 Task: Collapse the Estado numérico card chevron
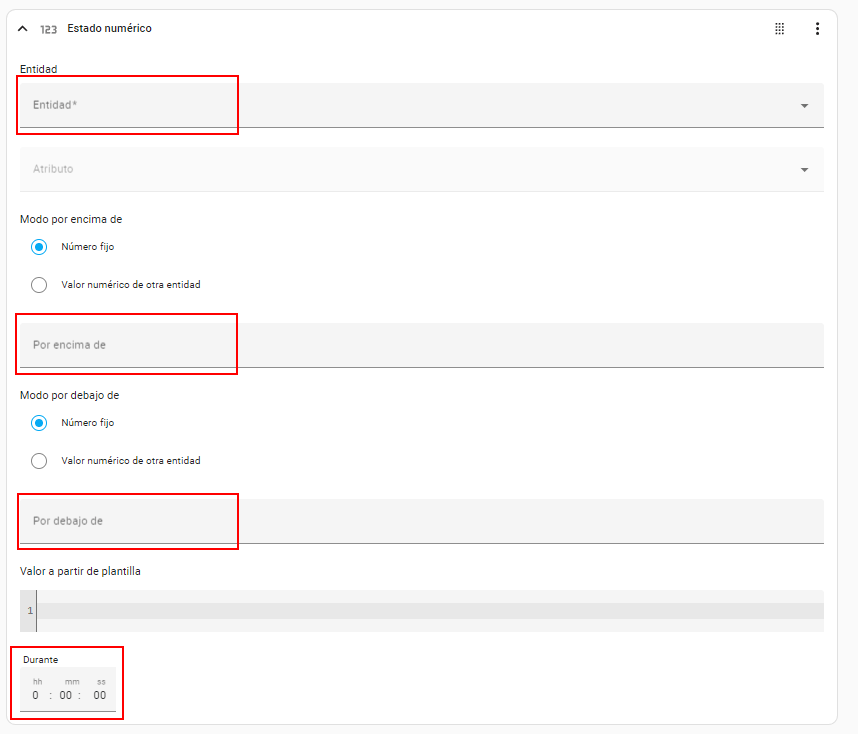coord(23,29)
